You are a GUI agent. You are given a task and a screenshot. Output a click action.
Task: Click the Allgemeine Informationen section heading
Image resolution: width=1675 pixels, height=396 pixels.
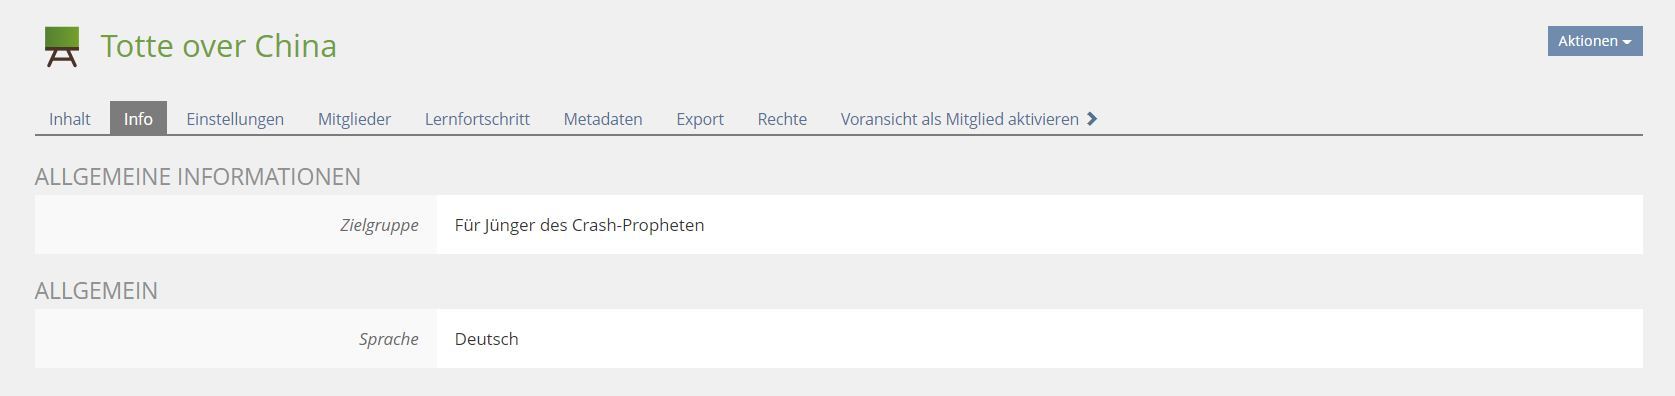tap(198, 177)
